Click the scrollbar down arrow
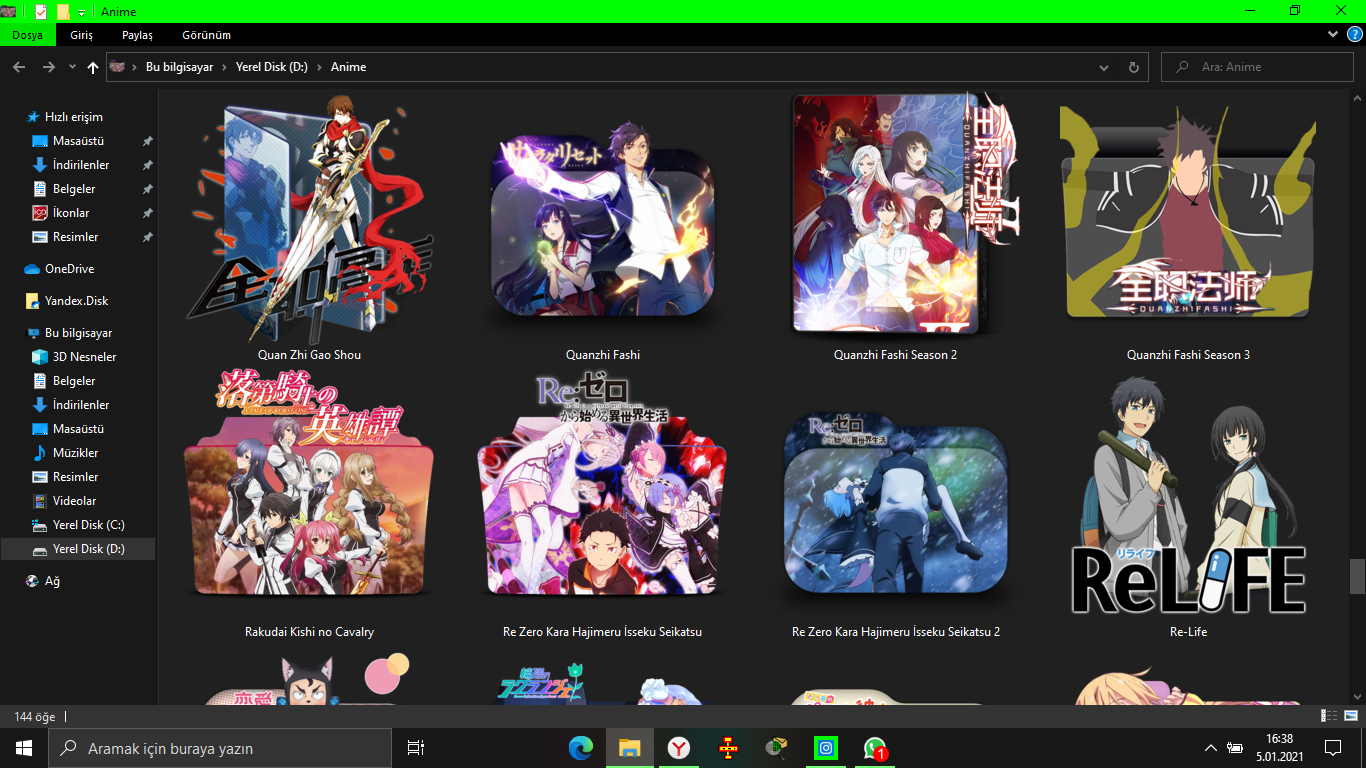Viewport: 1366px width, 768px height. point(1357,696)
